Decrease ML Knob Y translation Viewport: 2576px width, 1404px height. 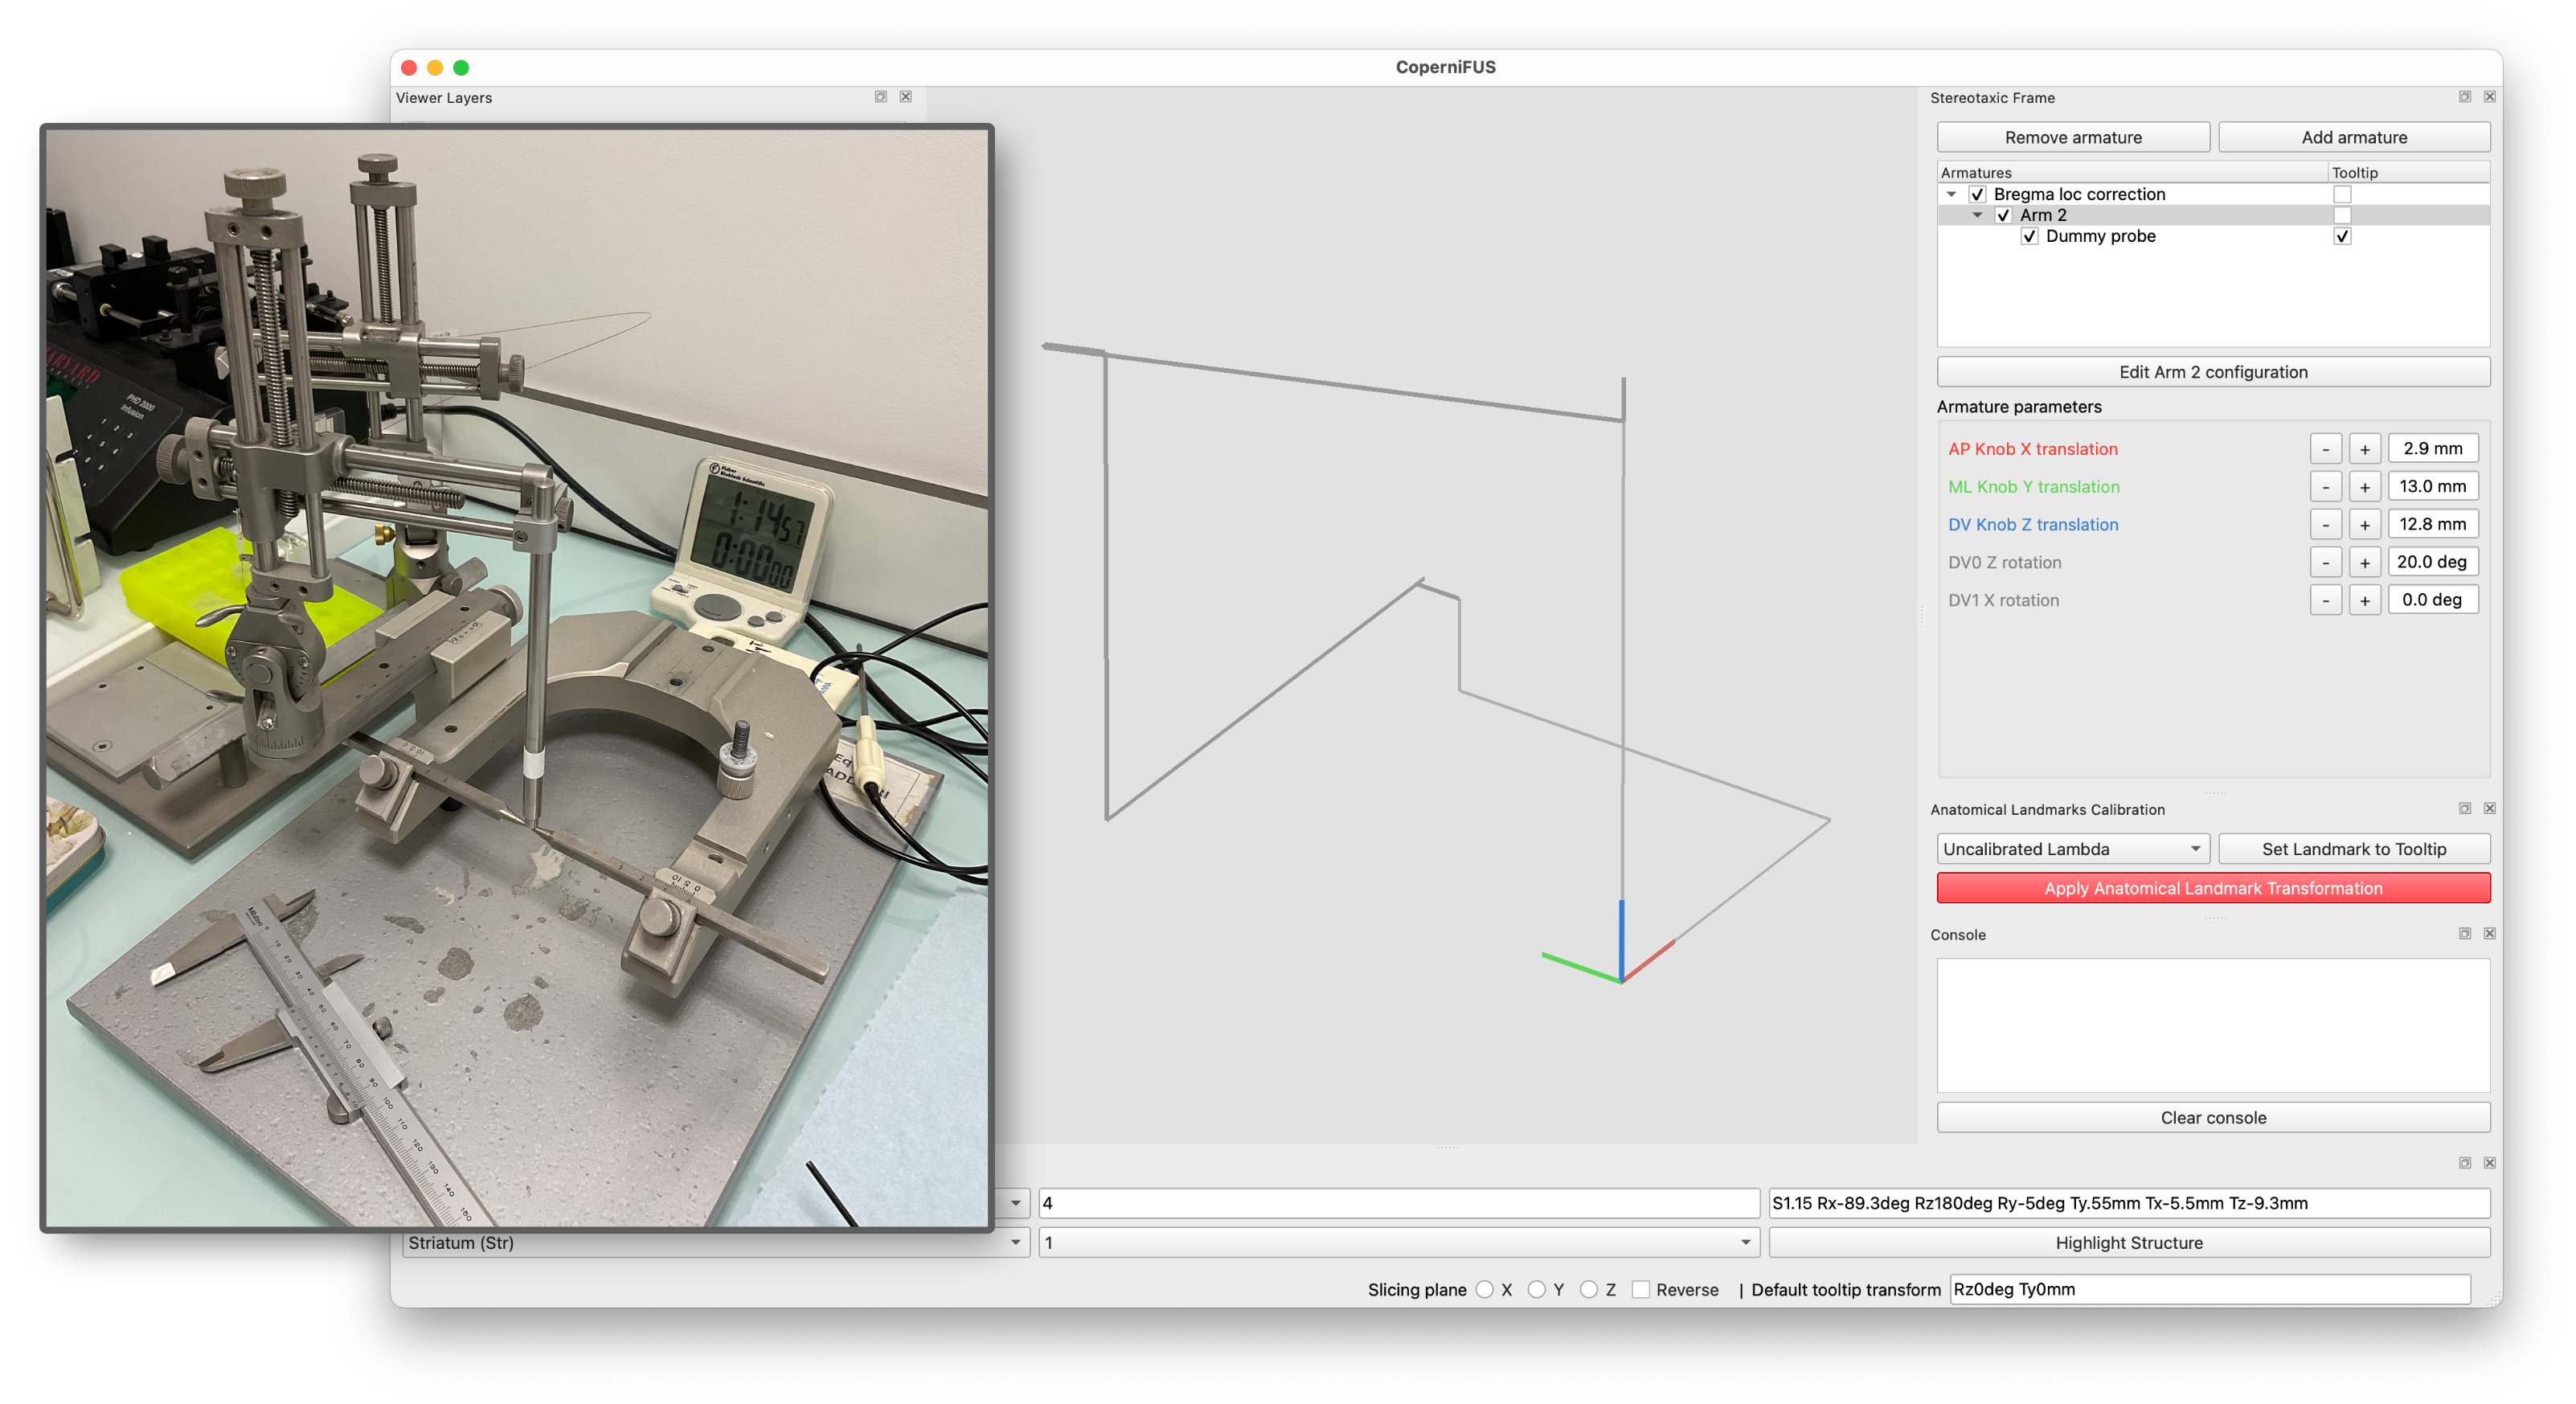point(2326,487)
